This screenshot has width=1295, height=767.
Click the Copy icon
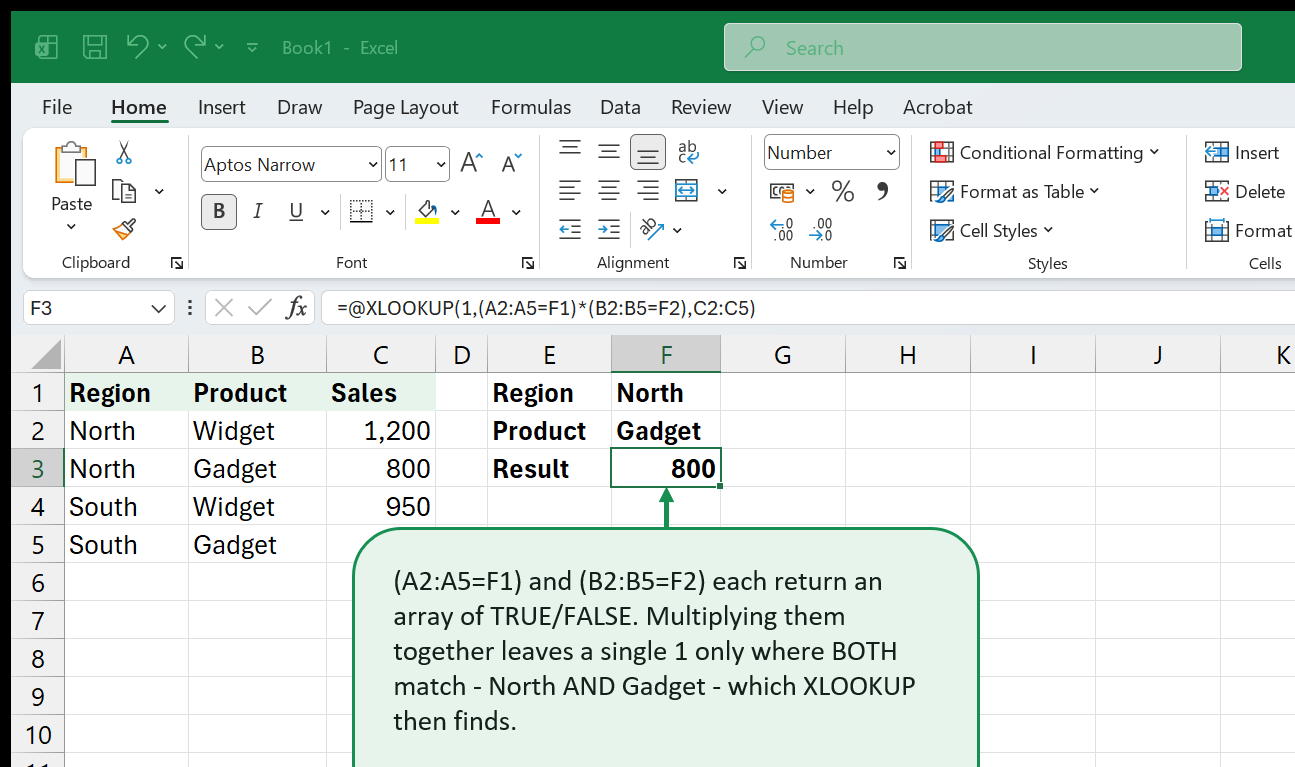[x=124, y=191]
